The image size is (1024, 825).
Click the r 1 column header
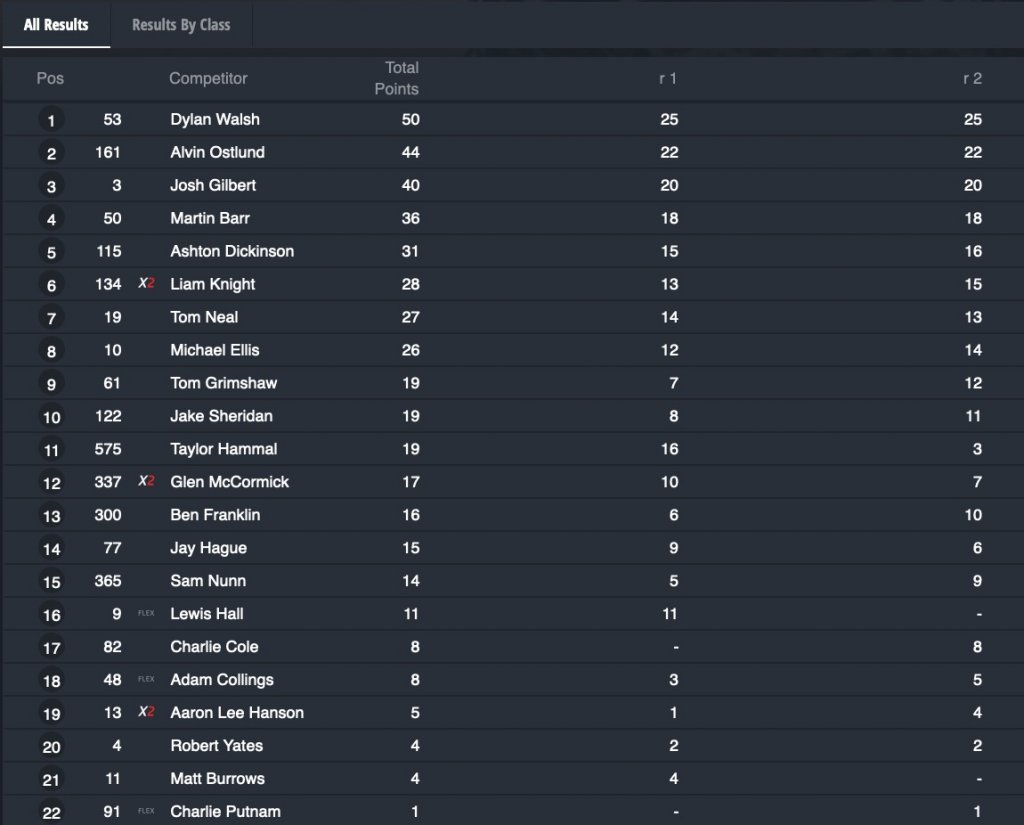pos(668,78)
